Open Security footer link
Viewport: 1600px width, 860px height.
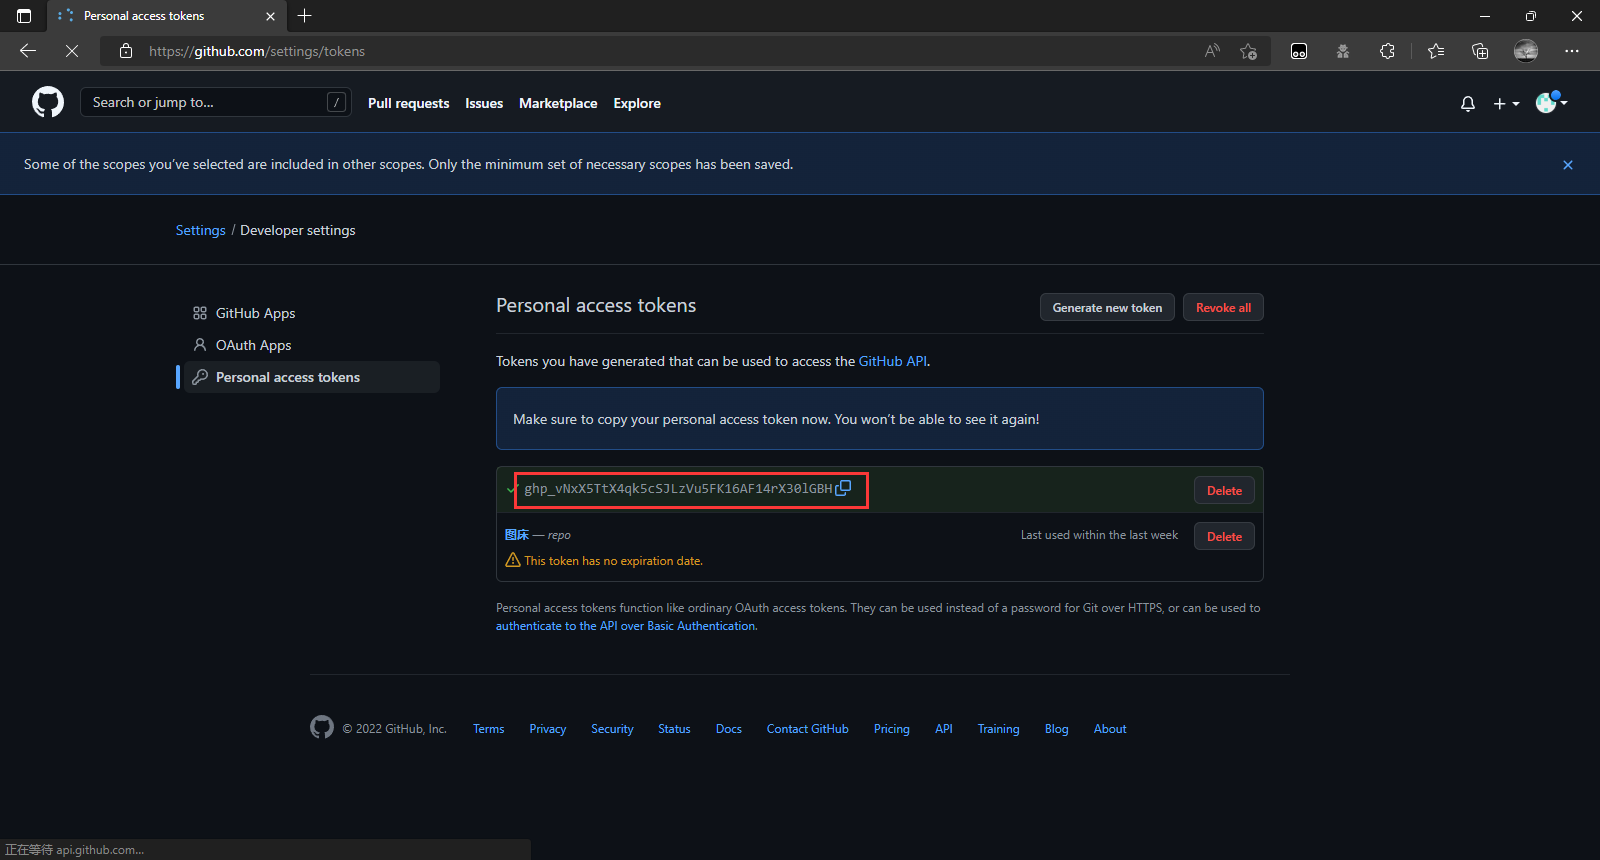tap(612, 729)
